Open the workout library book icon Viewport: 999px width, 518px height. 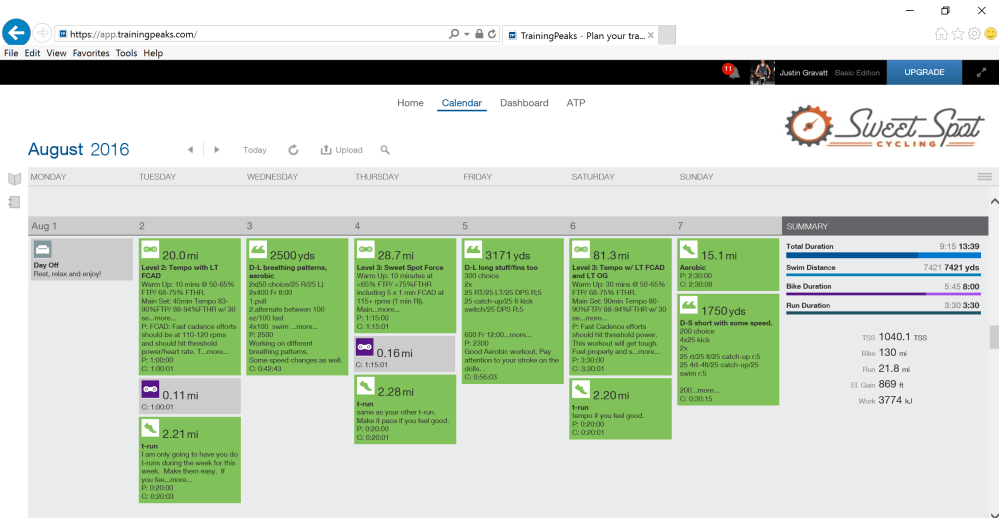[14, 179]
